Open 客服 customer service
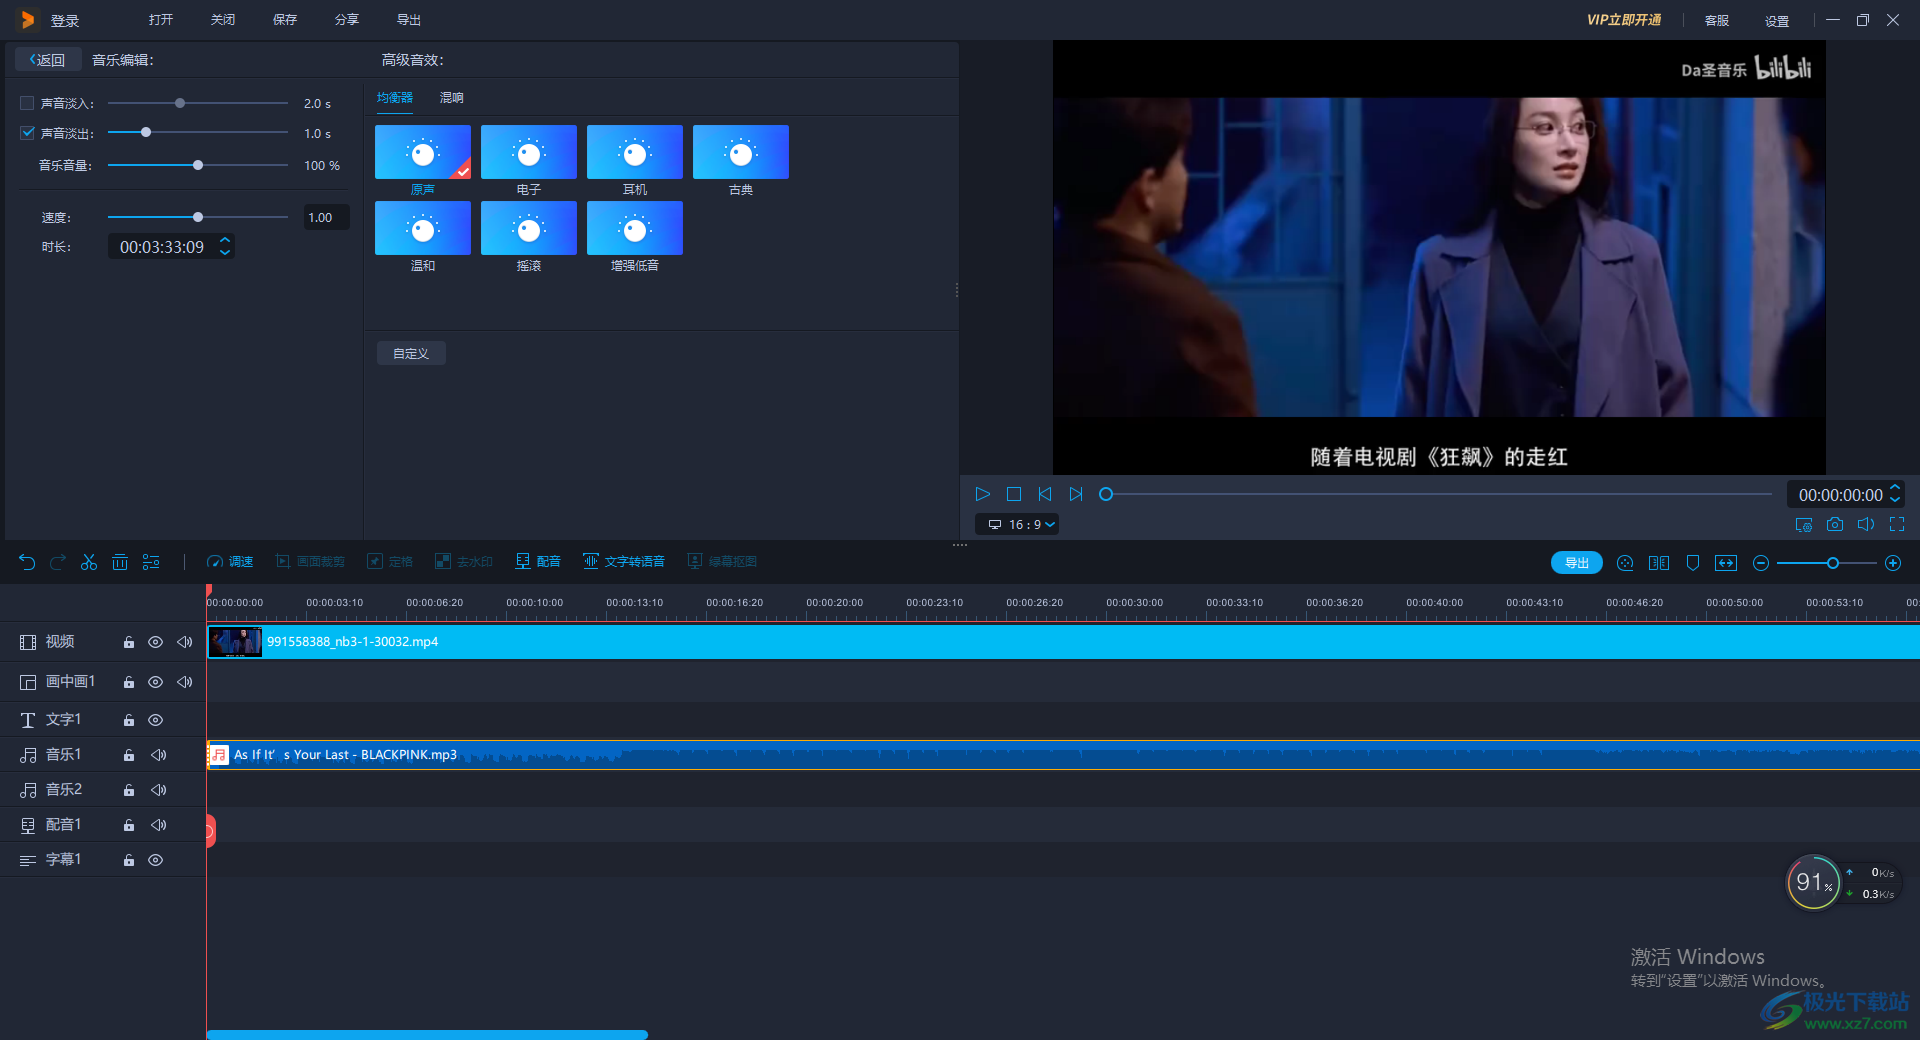The width and height of the screenshot is (1920, 1040). click(x=1717, y=21)
